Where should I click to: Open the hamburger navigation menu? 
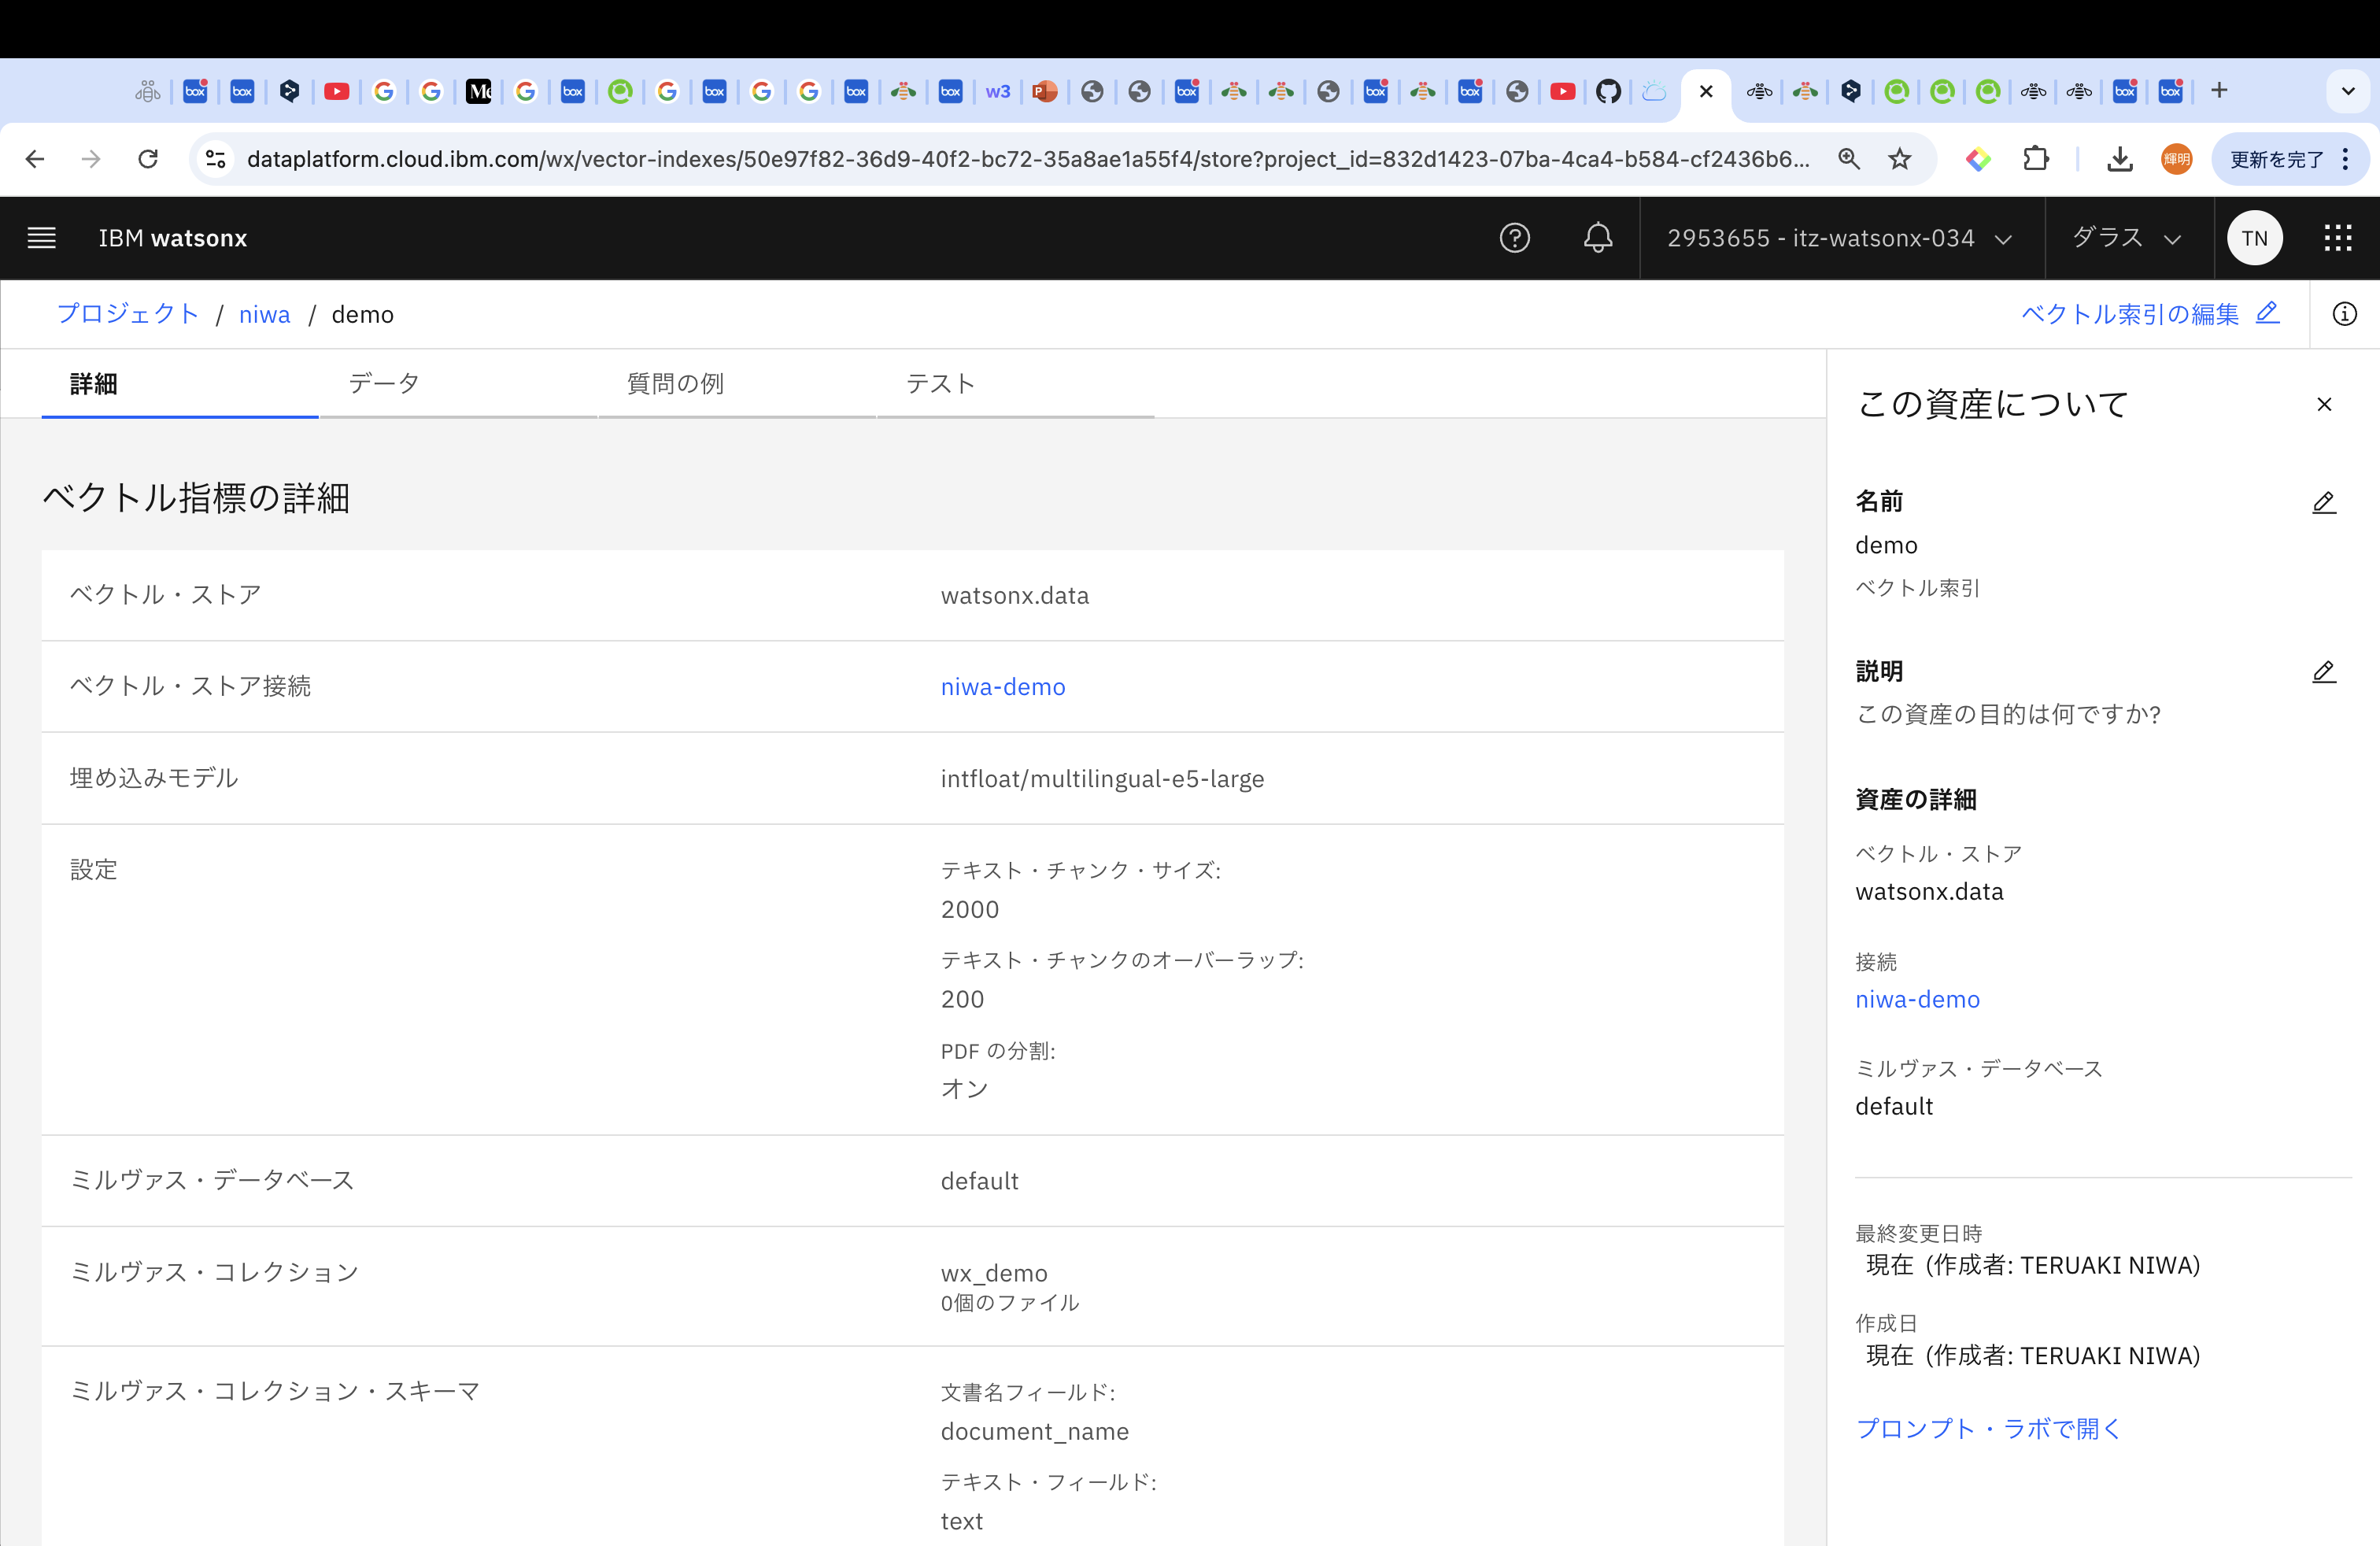41,238
